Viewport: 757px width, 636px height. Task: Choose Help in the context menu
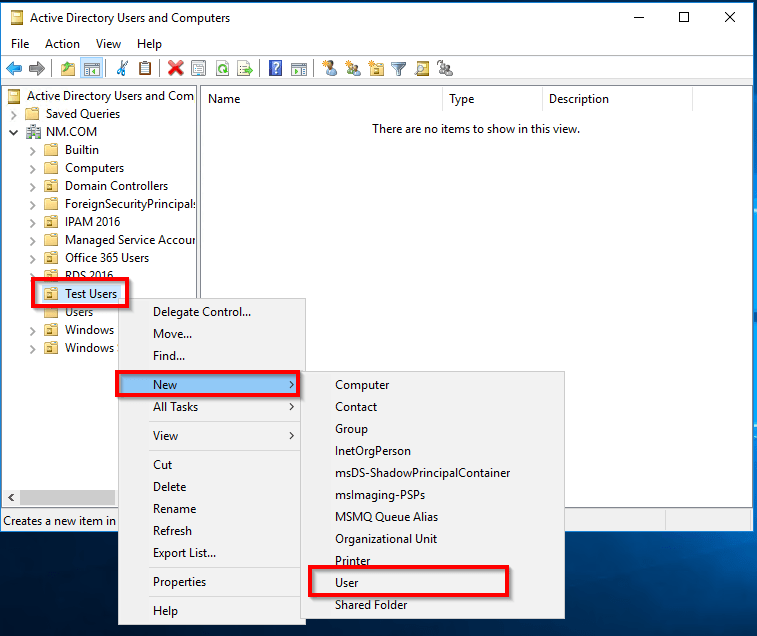tap(212, 611)
